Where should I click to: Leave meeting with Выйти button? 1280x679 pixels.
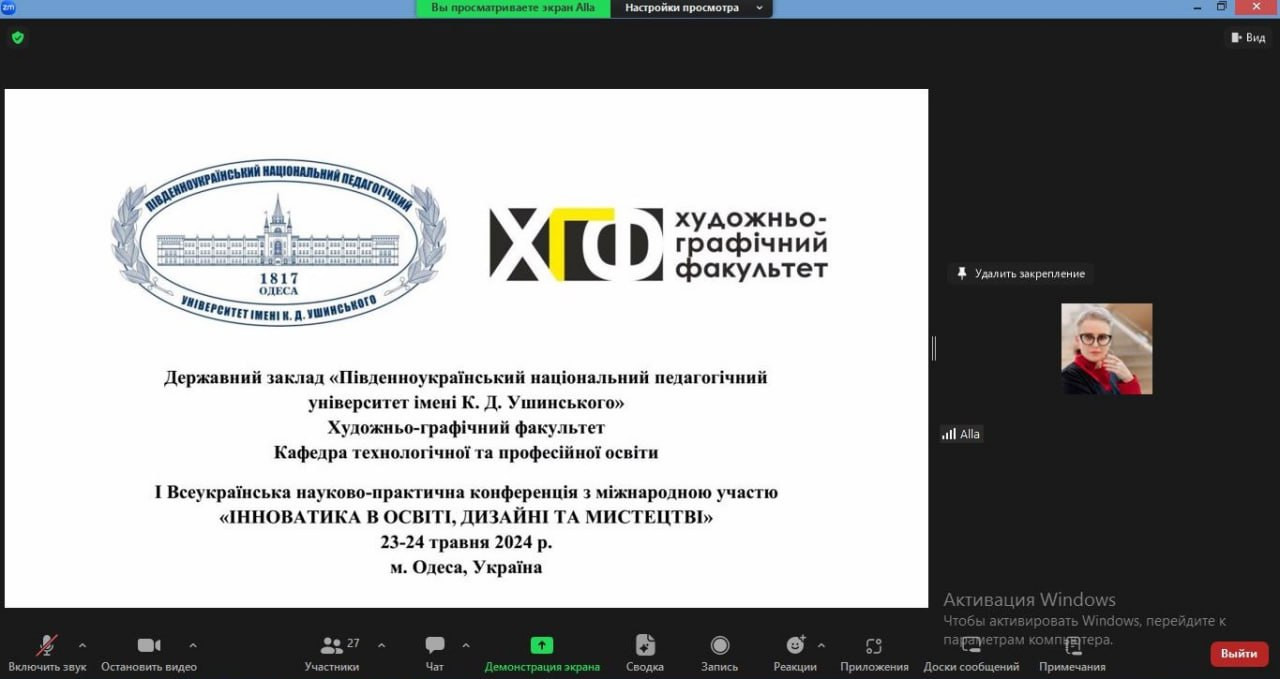1239,654
